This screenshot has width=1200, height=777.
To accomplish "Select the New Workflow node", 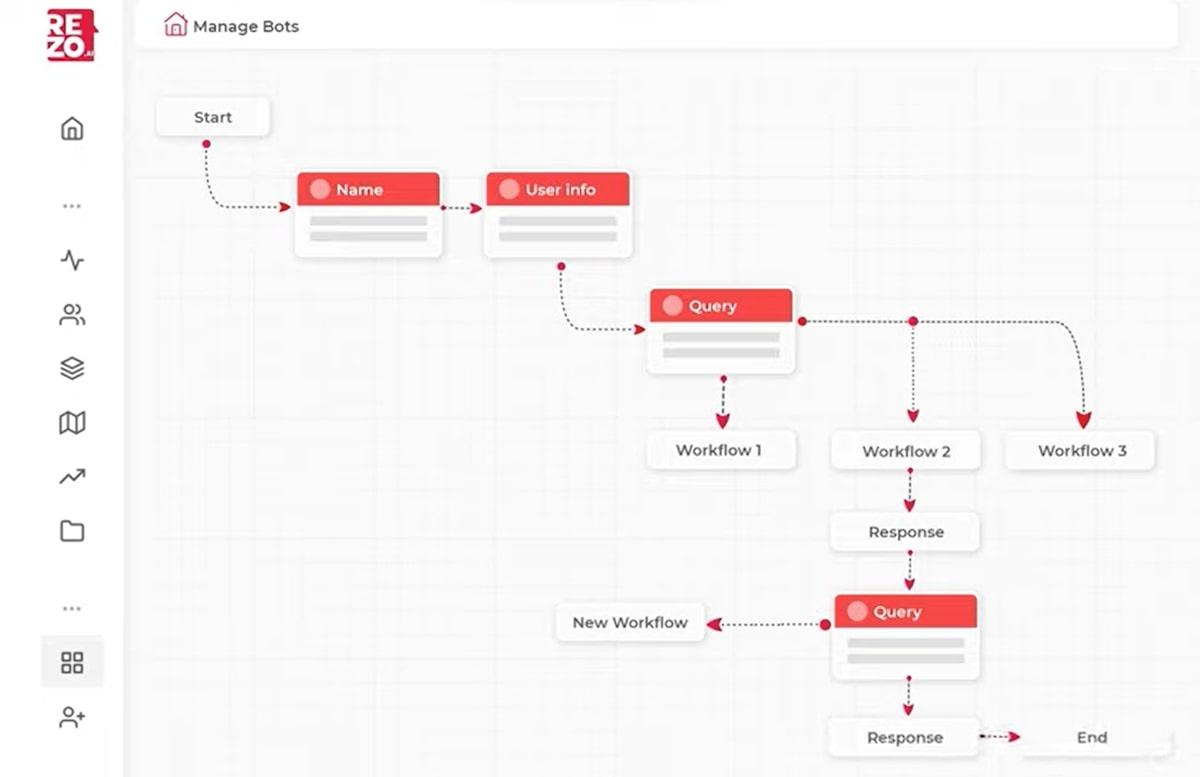I will (x=630, y=622).
